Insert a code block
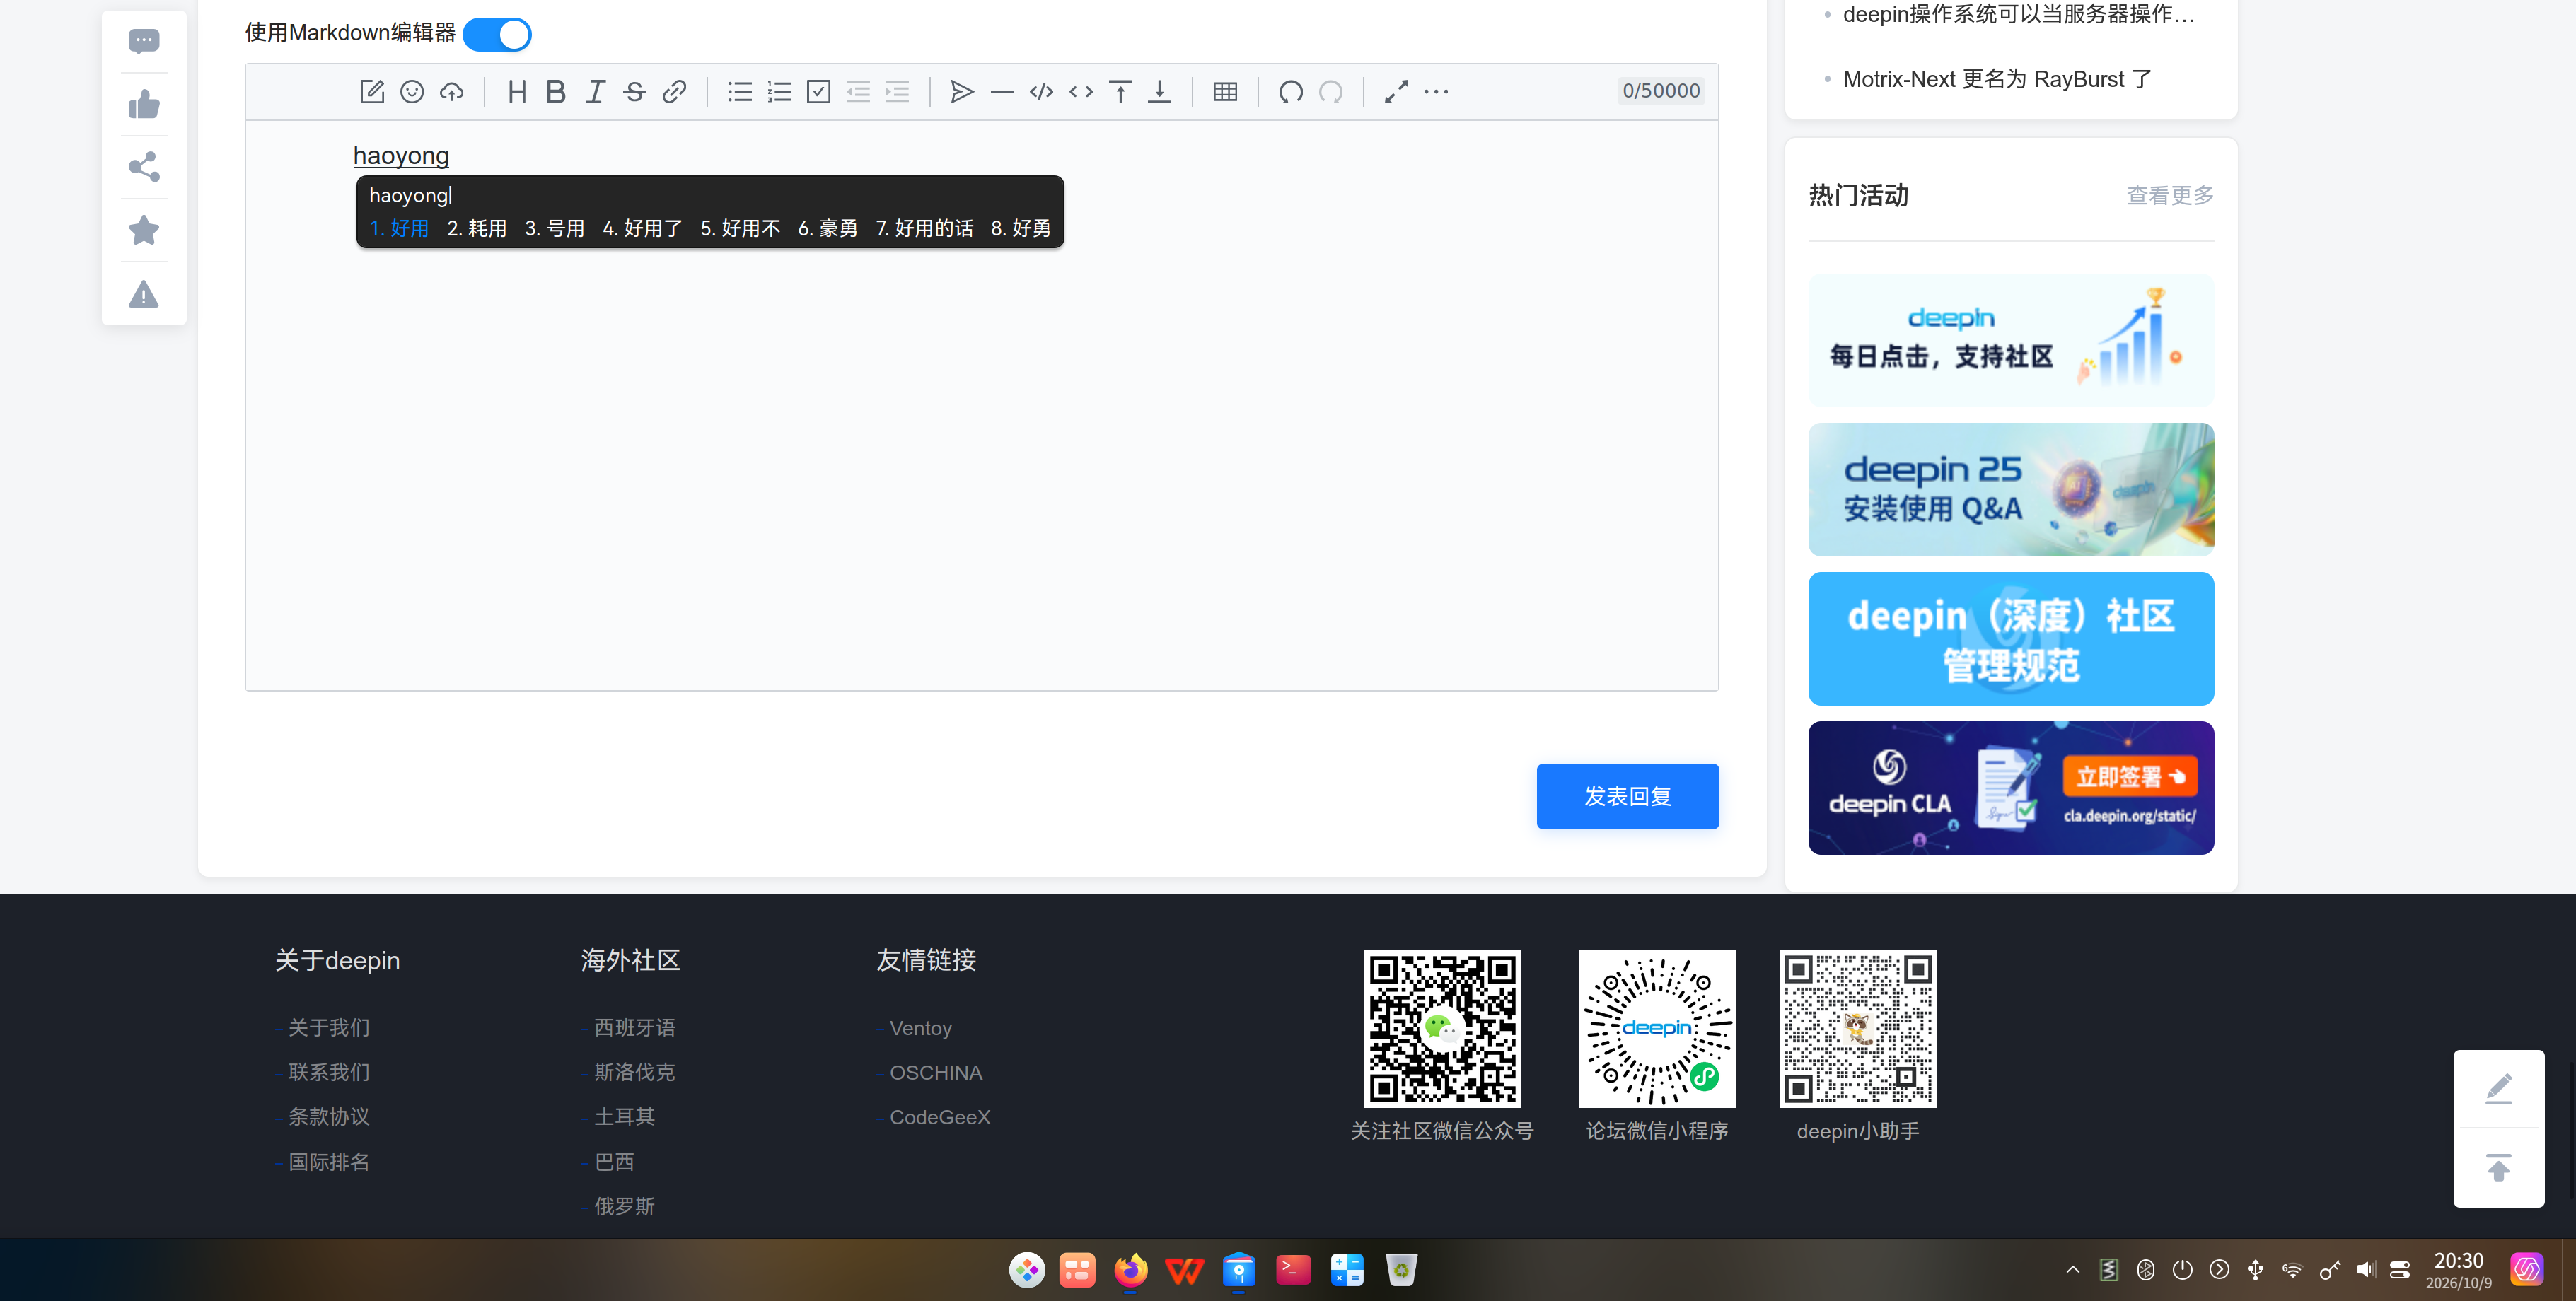Image resolution: width=2576 pixels, height=1301 pixels. tap(1041, 92)
